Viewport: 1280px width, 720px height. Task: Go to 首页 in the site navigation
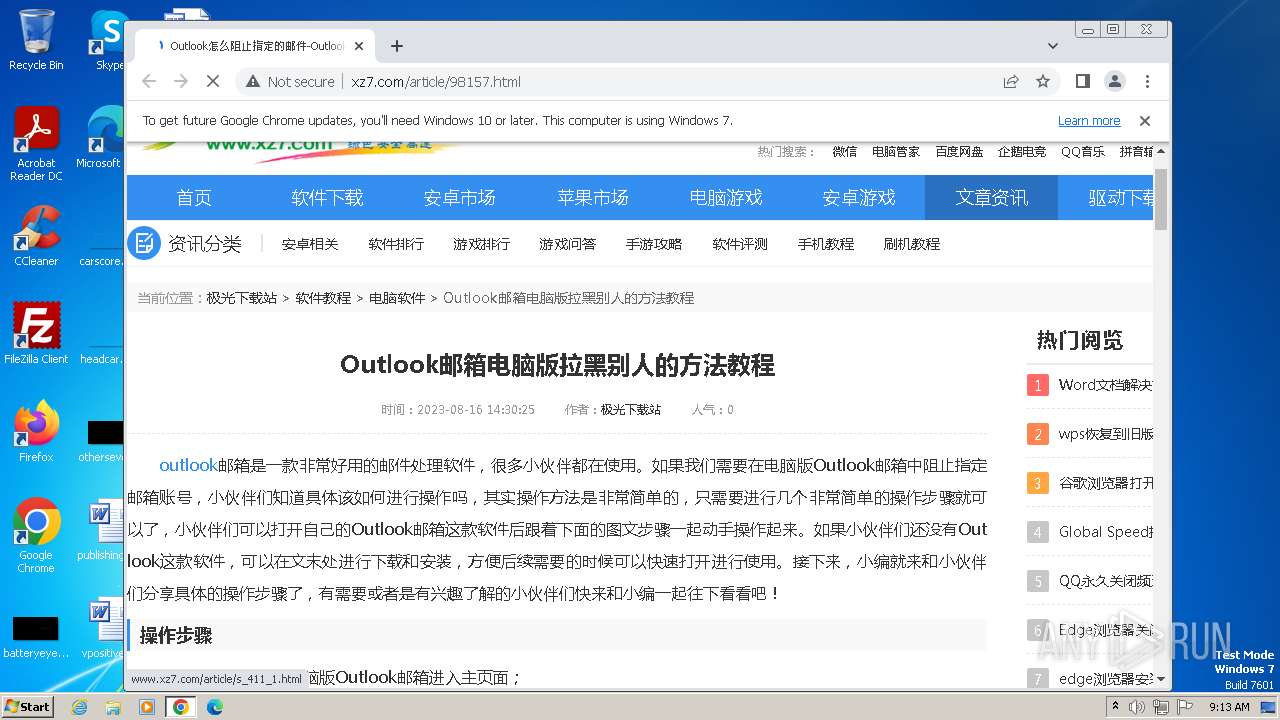[x=194, y=198]
